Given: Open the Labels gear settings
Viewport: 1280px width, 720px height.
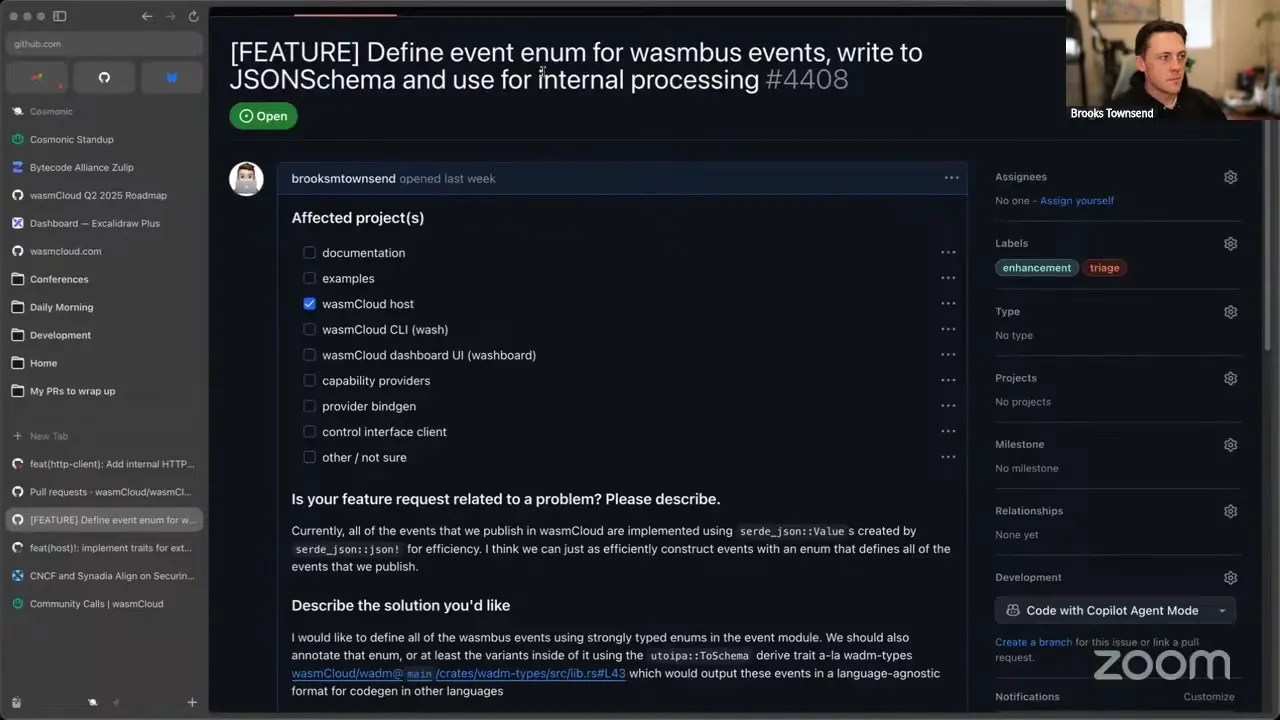Looking at the screenshot, I should tap(1230, 244).
